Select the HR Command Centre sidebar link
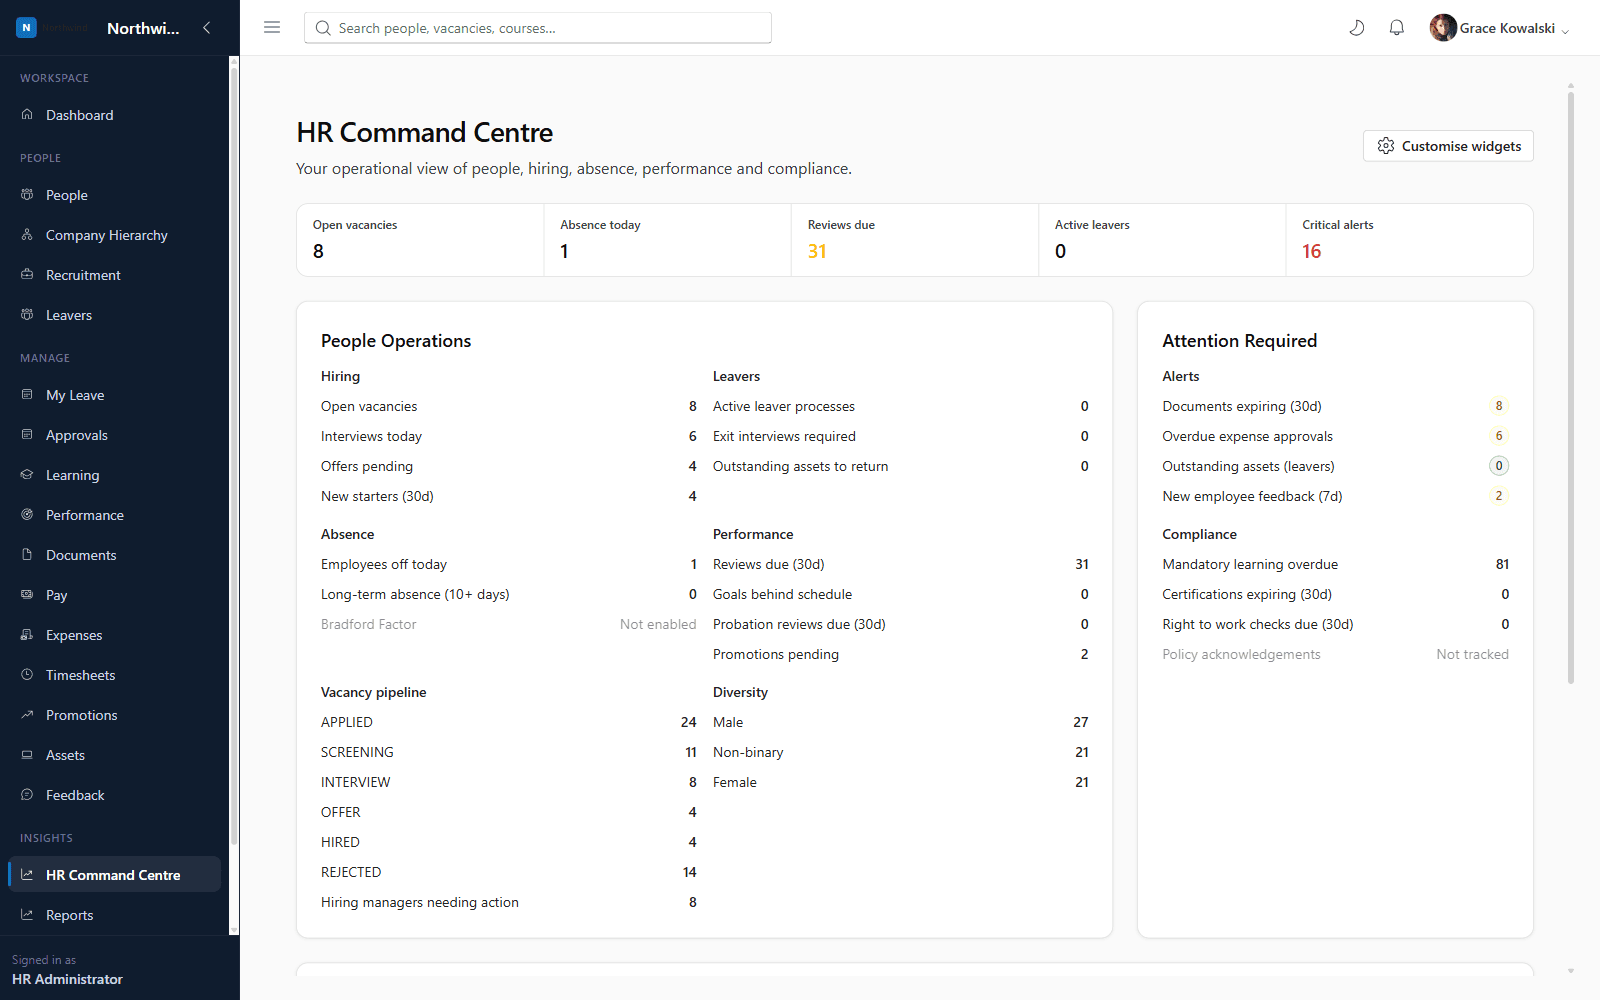The height and width of the screenshot is (1000, 1600). click(114, 875)
